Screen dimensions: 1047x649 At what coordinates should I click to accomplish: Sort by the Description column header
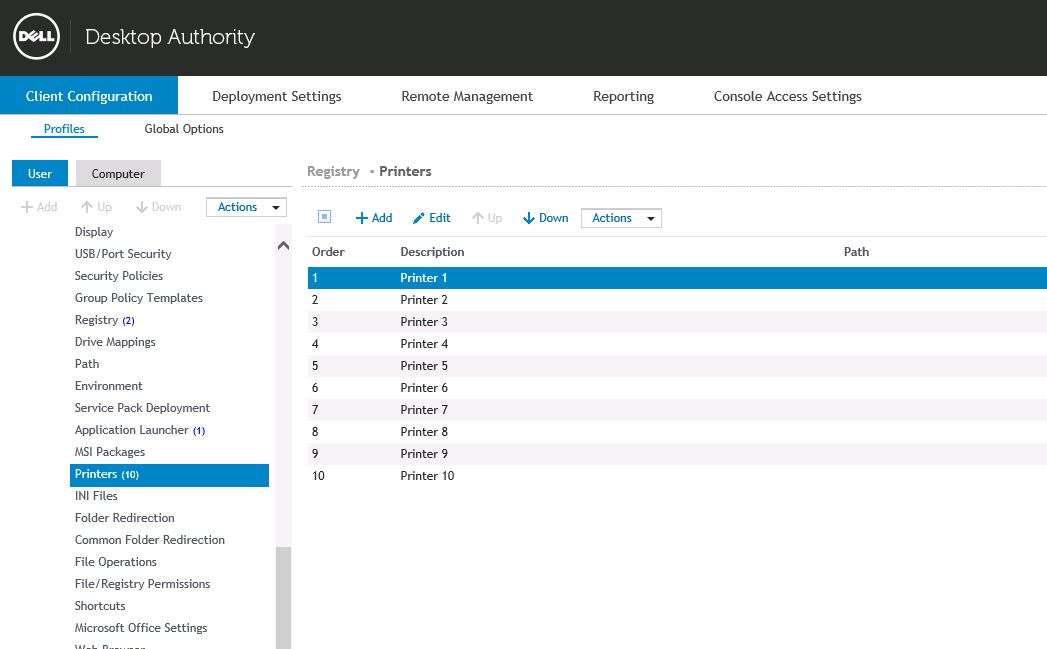432,252
